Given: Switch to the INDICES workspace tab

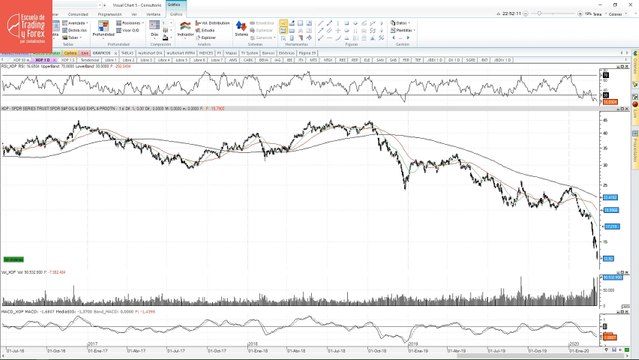Looking at the screenshot, I should [206, 53].
